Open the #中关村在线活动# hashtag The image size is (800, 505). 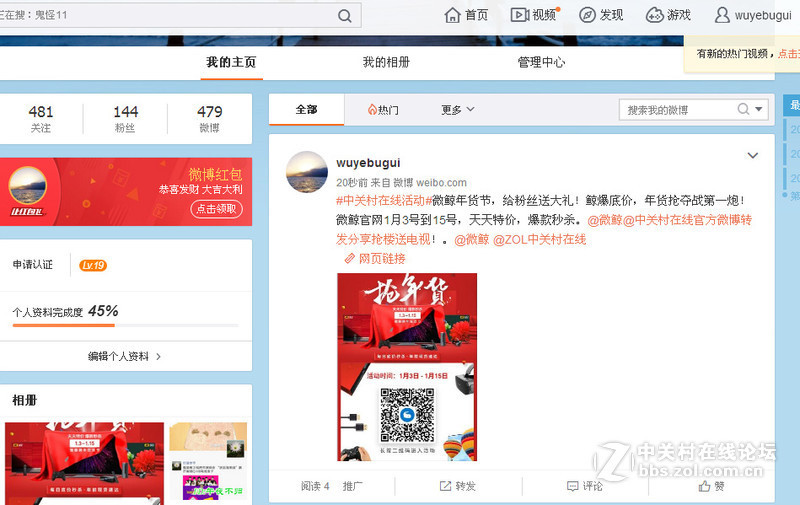(x=384, y=200)
